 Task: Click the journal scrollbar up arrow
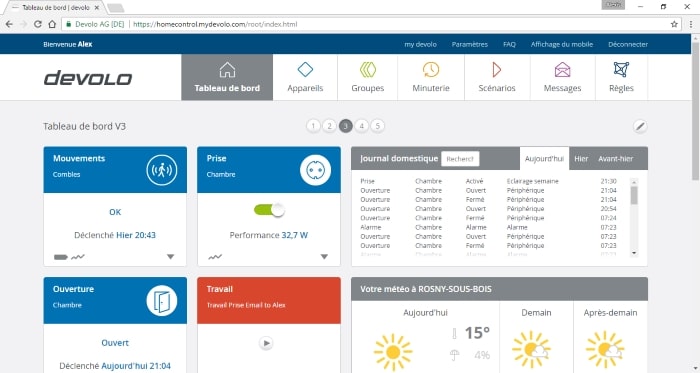coord(634,182)
